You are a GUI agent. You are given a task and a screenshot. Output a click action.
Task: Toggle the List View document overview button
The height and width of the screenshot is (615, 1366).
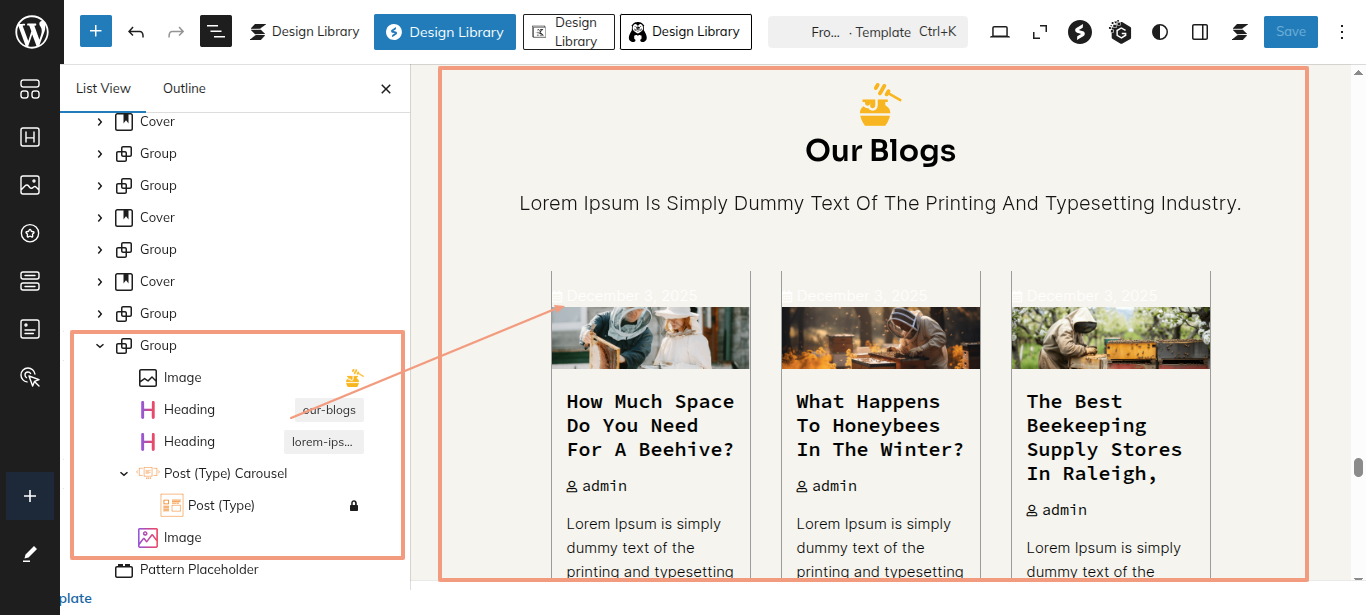[x=216, y=32]
